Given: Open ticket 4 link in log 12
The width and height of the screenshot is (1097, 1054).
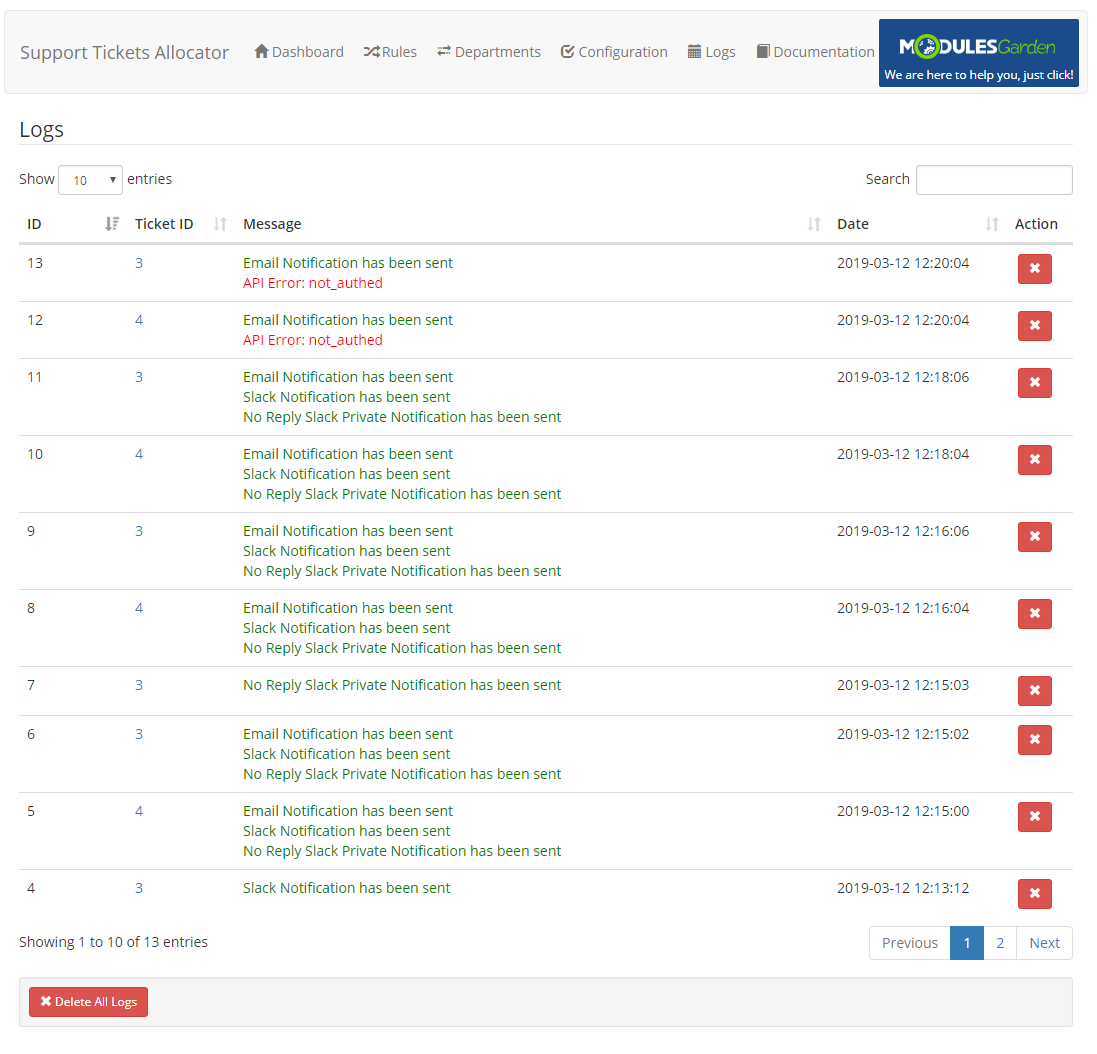Looking at the screenshot, I should [x=139, y=320].
